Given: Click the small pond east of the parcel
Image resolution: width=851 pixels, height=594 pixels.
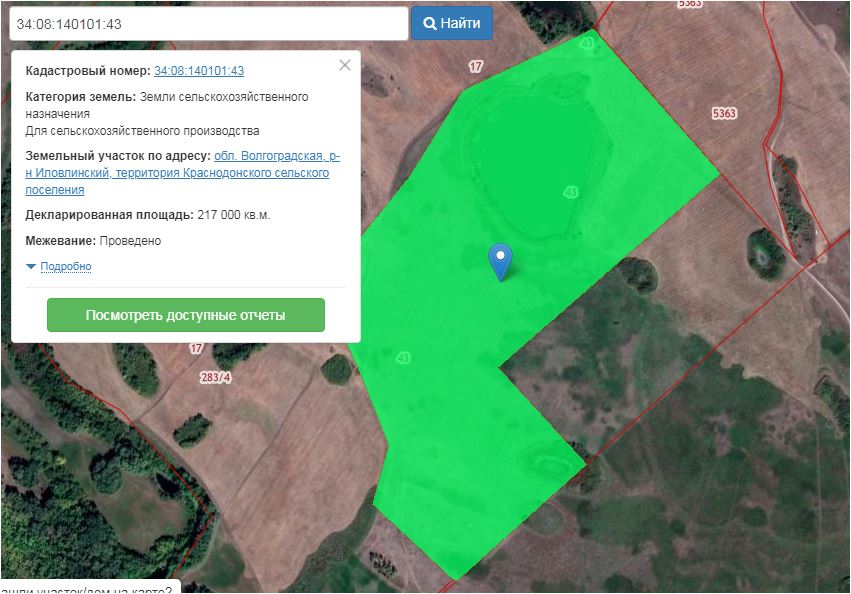Looking at the screenshot, I should [765, 256].
